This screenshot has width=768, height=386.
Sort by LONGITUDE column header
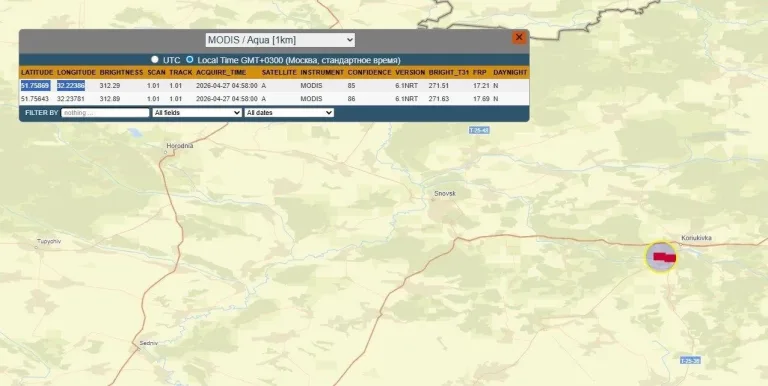(x=76, y=72)
